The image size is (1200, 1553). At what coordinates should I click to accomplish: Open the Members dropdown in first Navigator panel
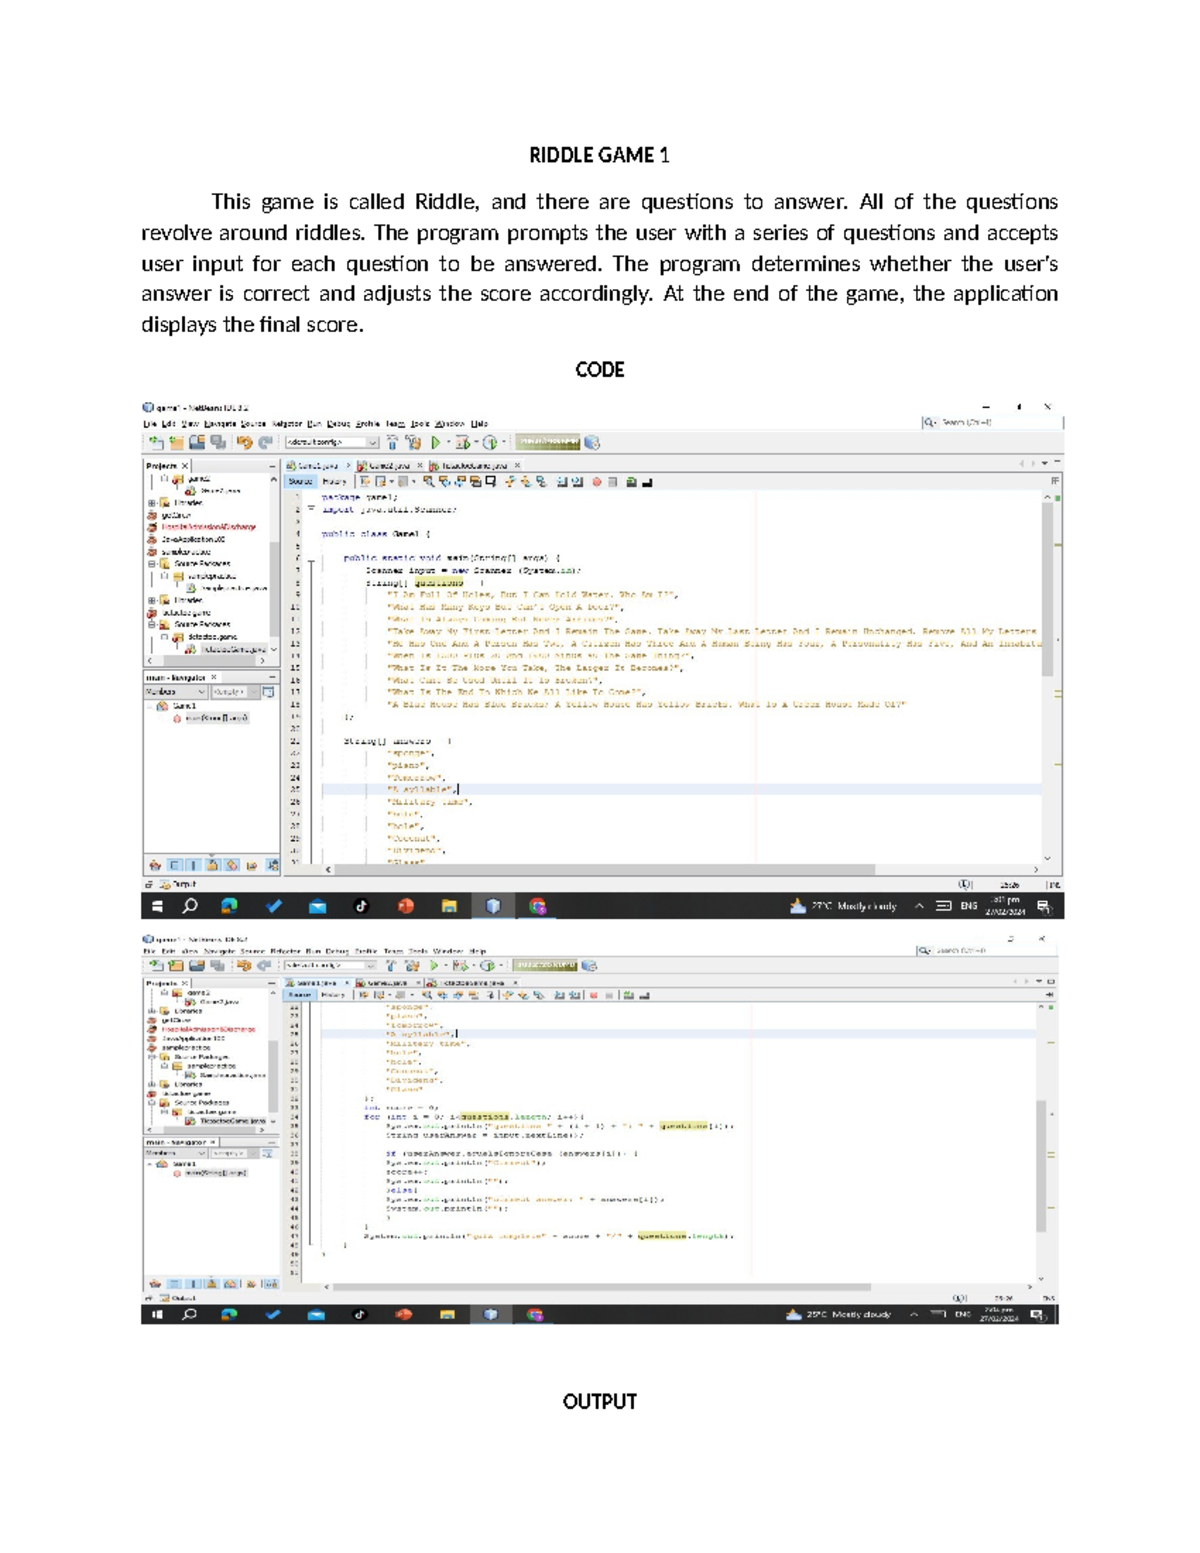177,692
